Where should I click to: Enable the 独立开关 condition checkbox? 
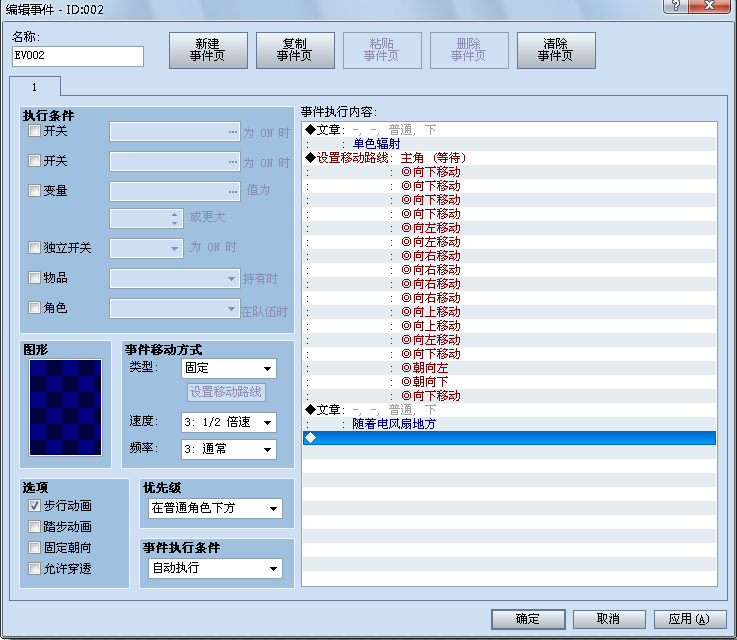(34, 248)
